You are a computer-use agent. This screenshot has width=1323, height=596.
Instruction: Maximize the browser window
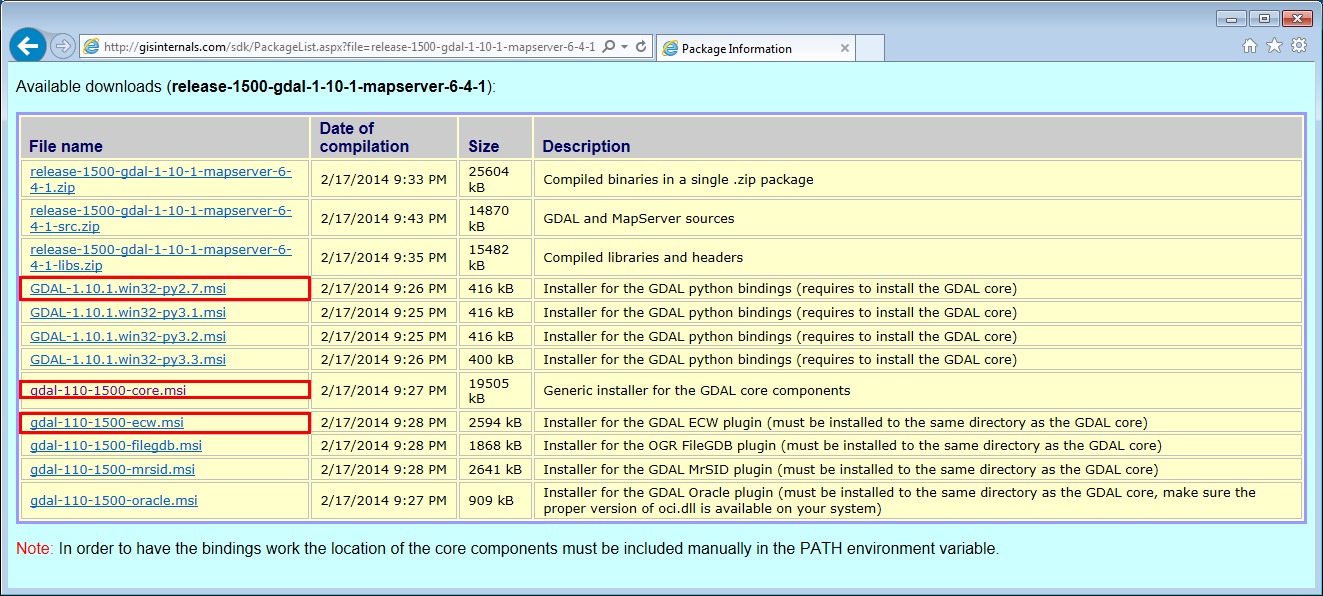click(x=1264, y=18)
